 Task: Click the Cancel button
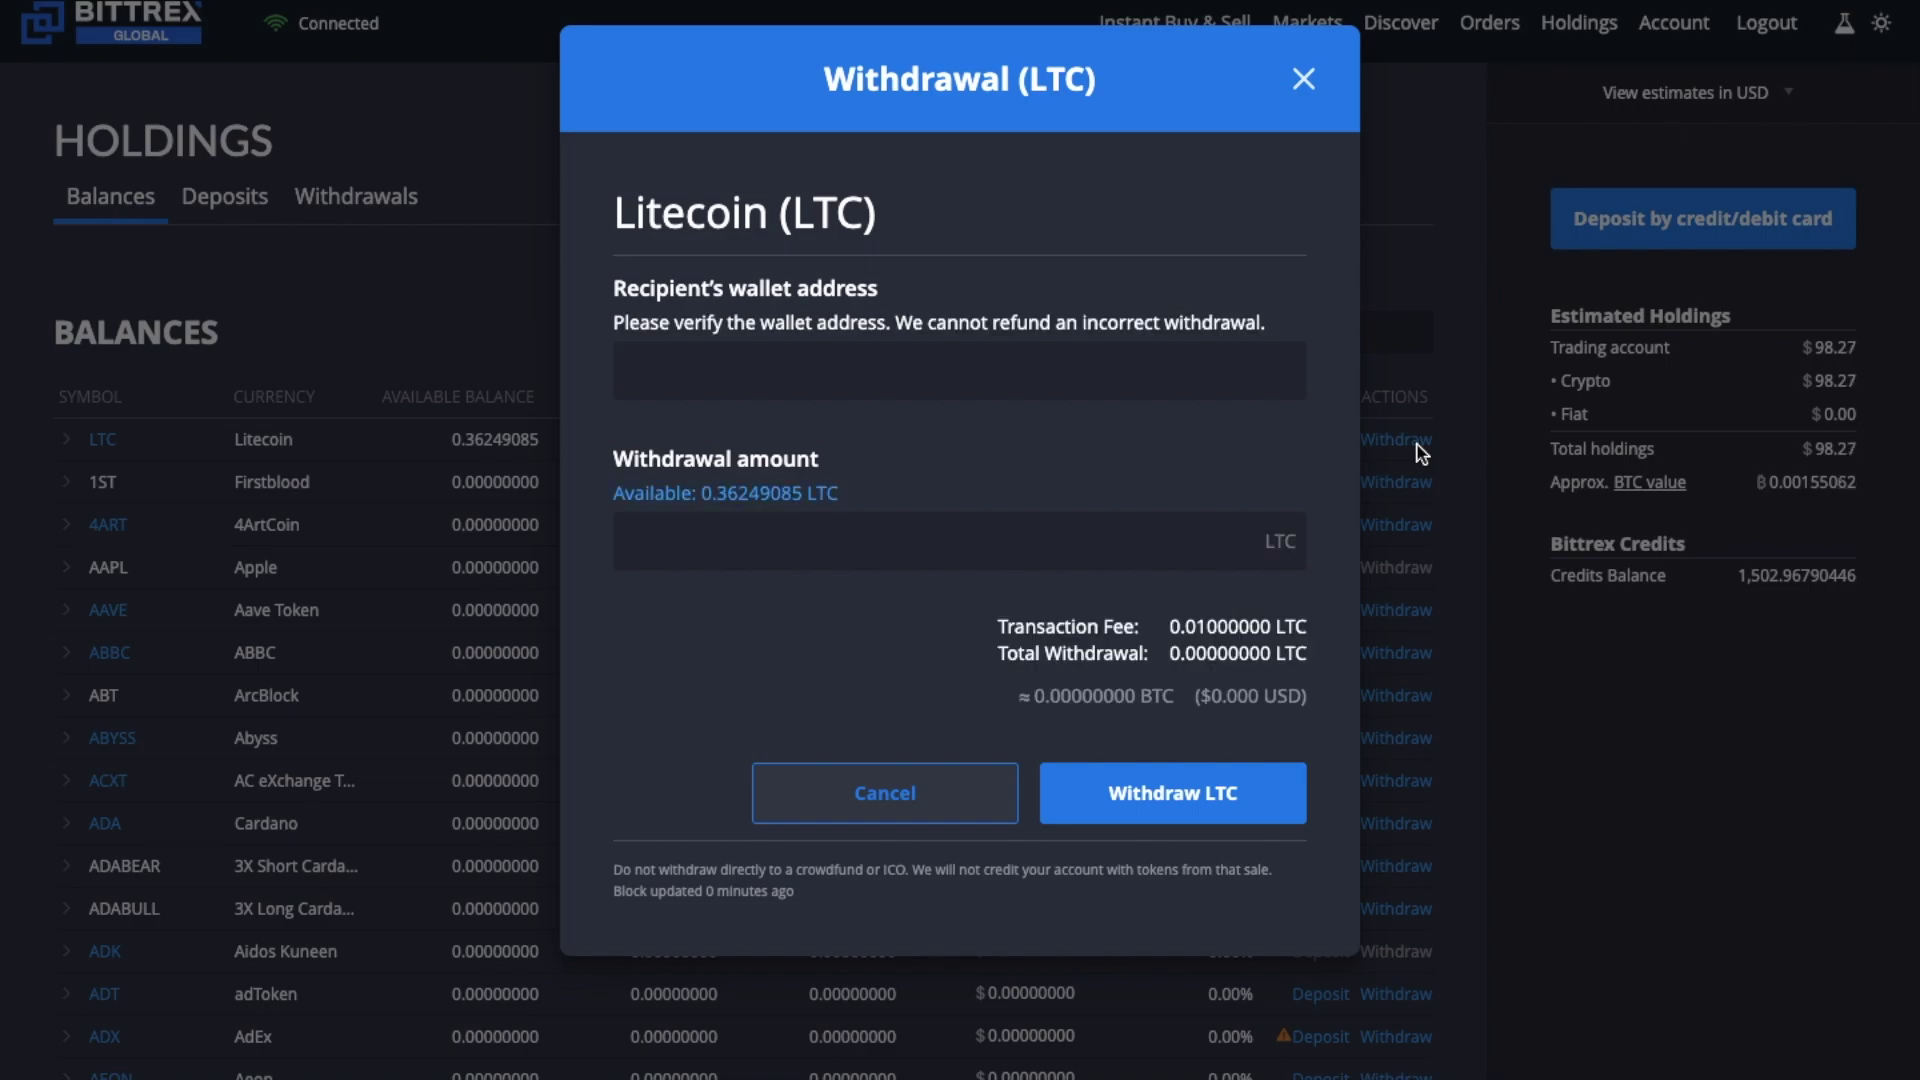885,791
